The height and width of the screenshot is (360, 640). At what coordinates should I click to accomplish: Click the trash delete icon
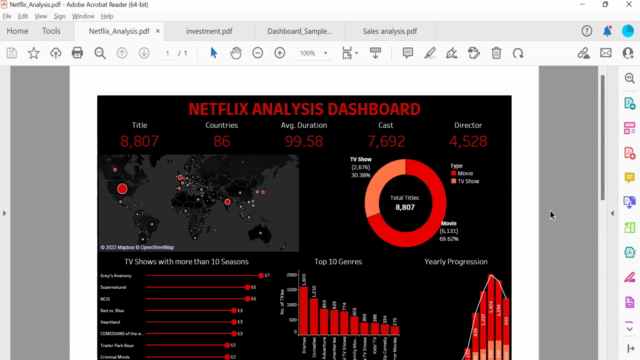[x=496, y=53]
